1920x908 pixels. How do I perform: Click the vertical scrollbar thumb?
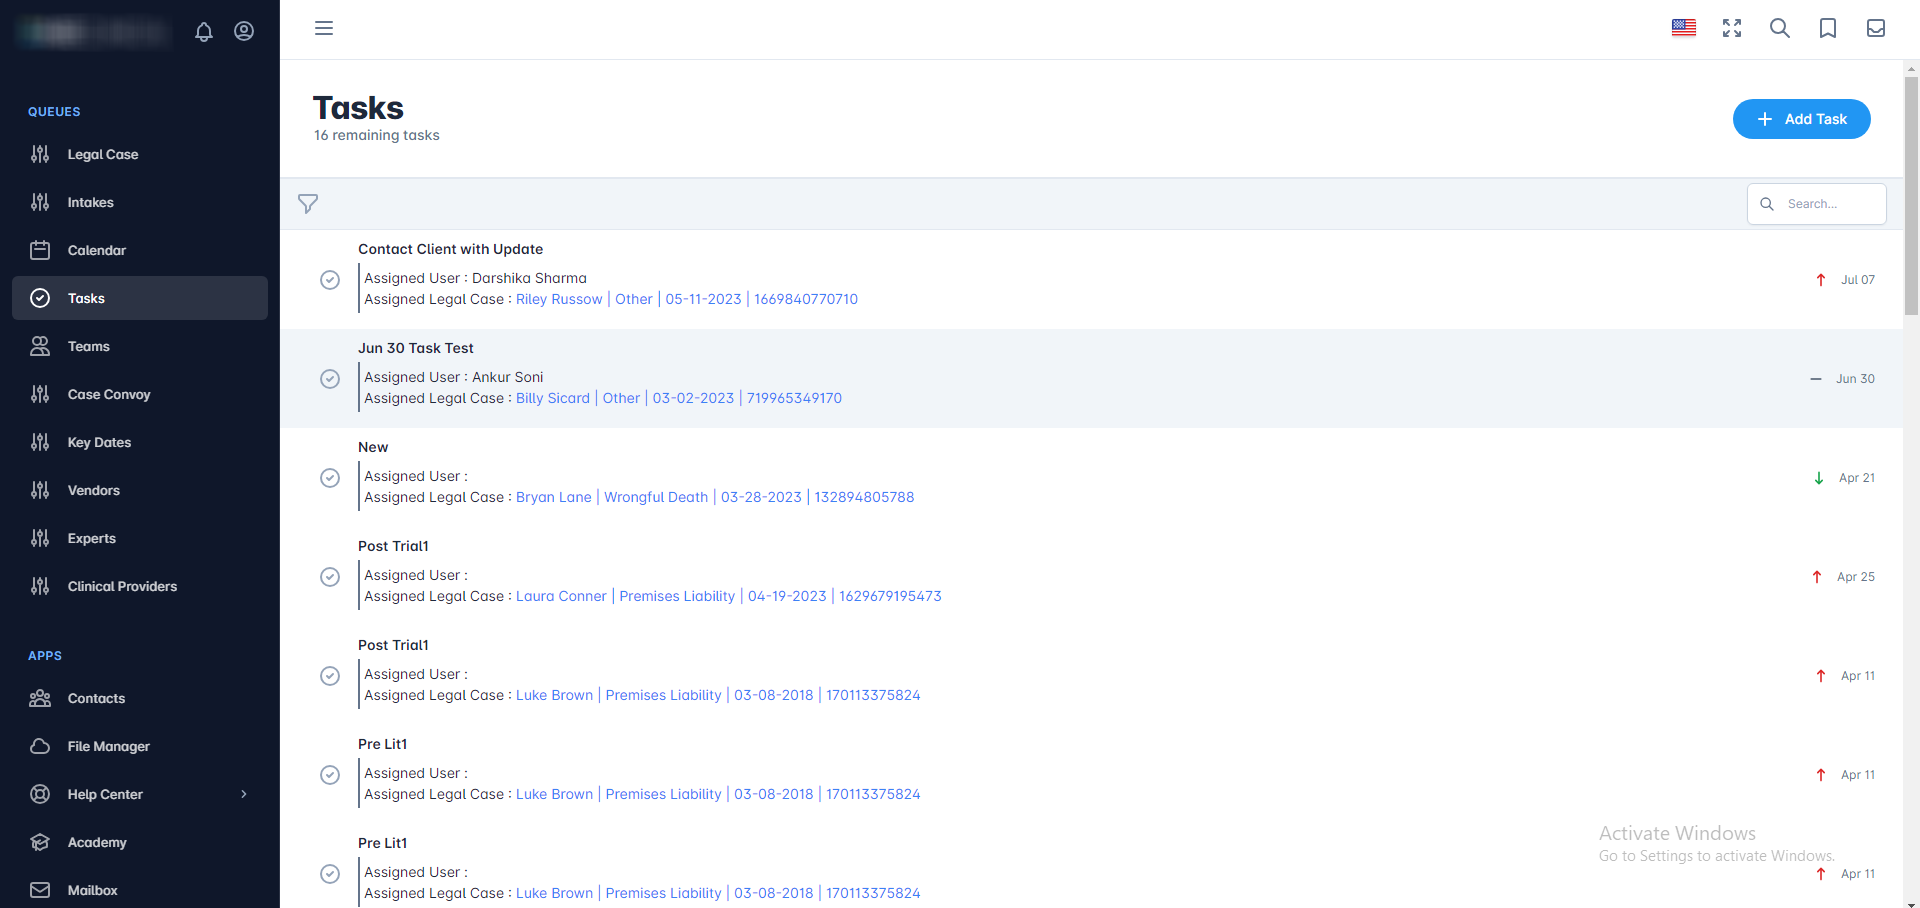point(1911,197)
